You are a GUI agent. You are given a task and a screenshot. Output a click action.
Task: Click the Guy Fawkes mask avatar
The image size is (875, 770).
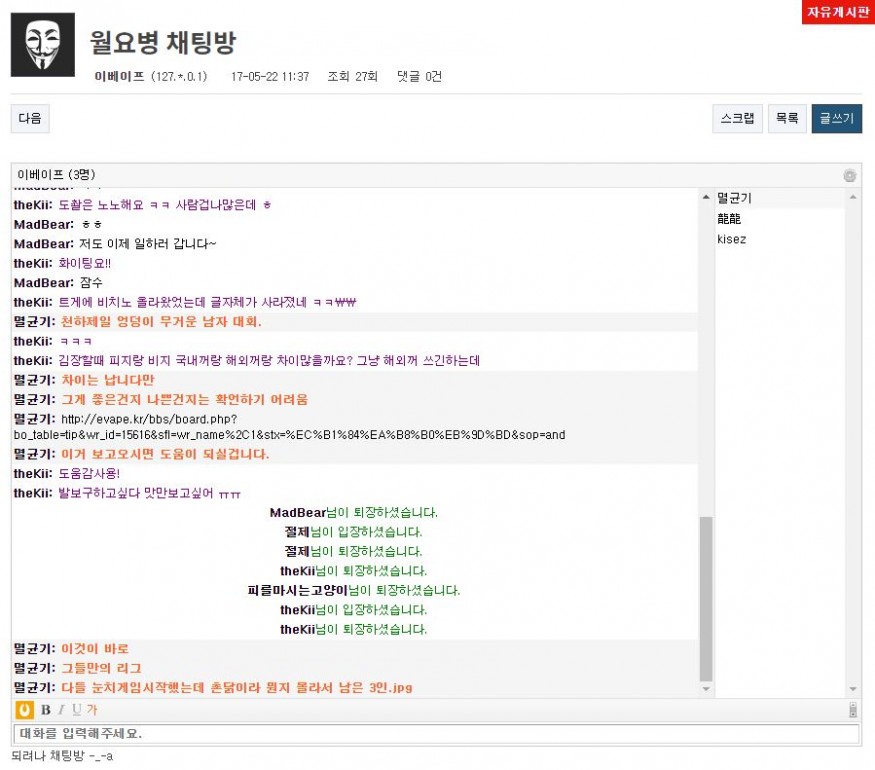42,45
